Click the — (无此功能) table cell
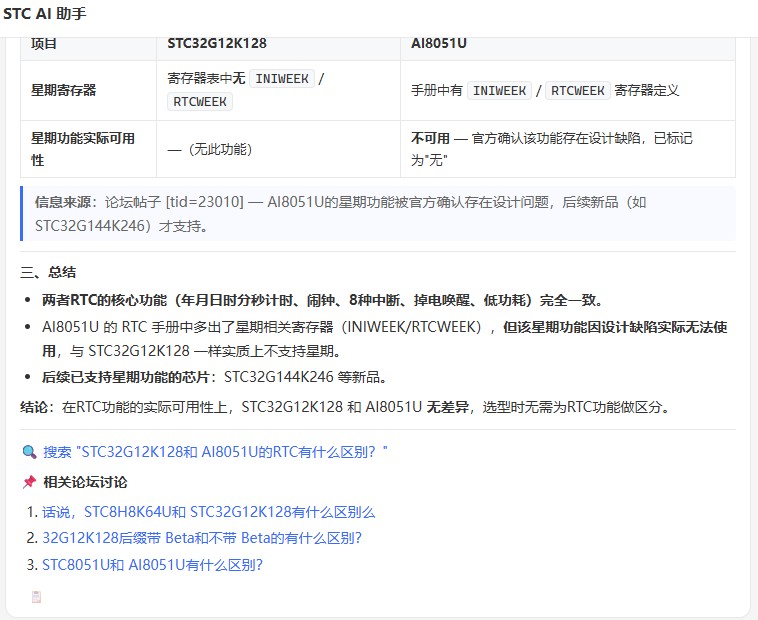 [x=278, y=149]
